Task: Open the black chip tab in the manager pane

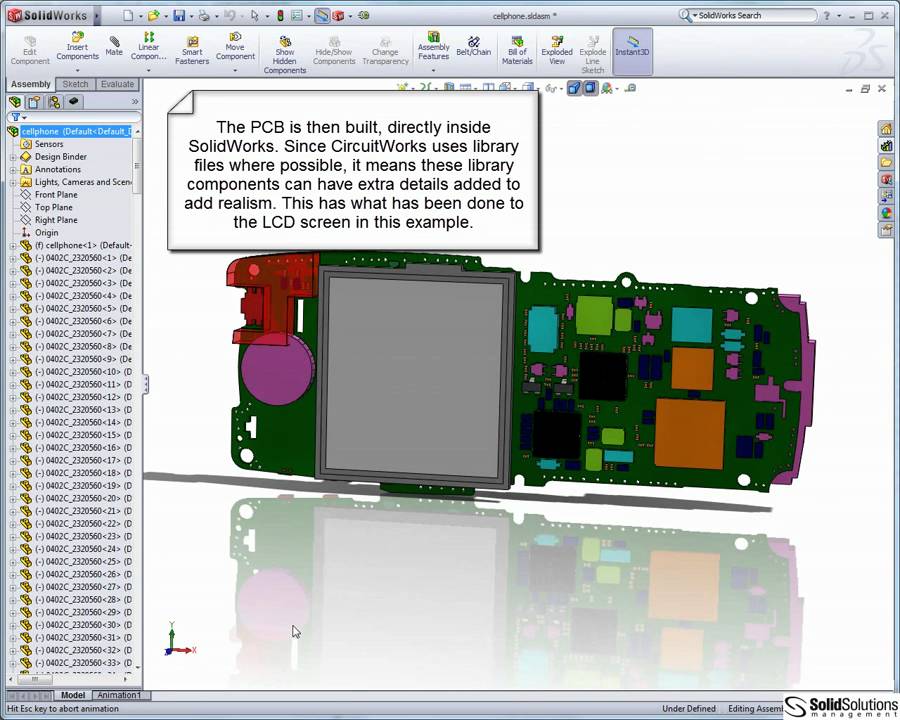Action: click(x=73, y=102)
